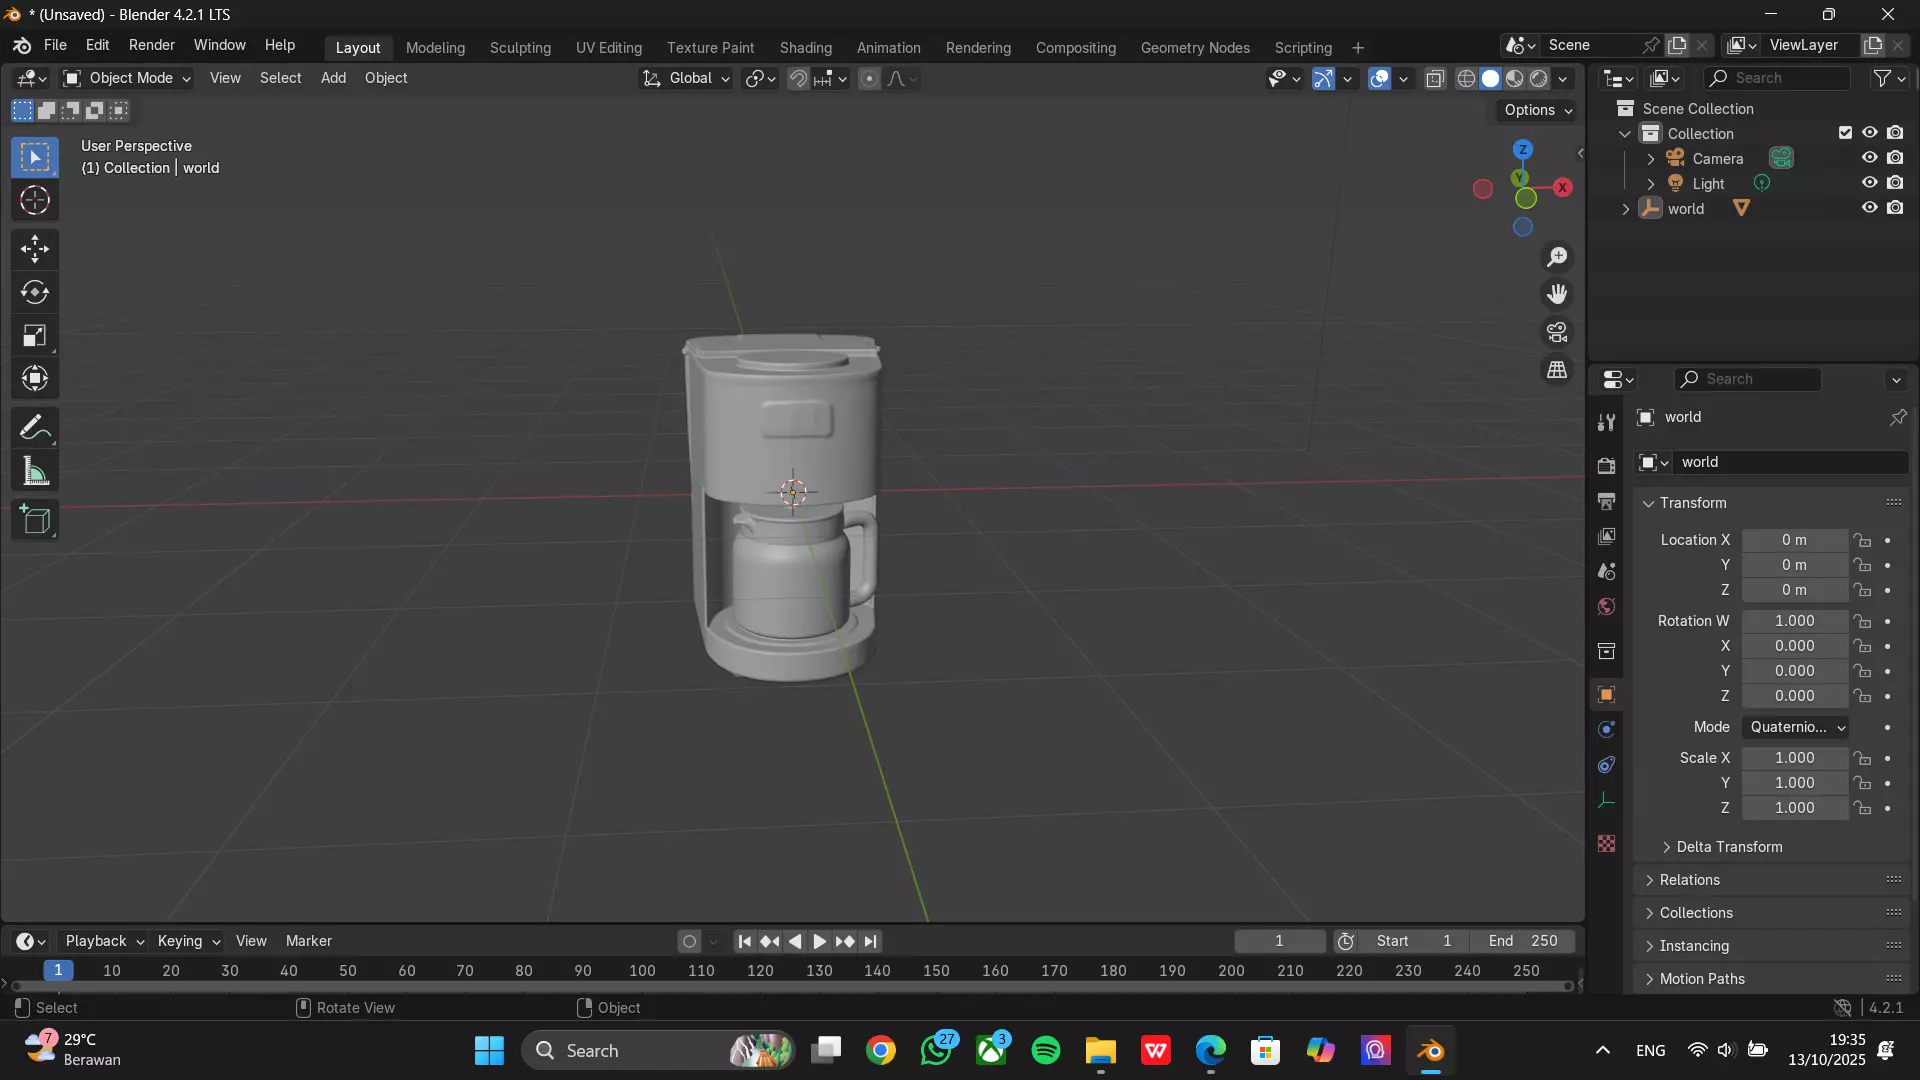
Task: Open rotation Mode Quaternion dropdown
Action: [x=1795, y=727]
